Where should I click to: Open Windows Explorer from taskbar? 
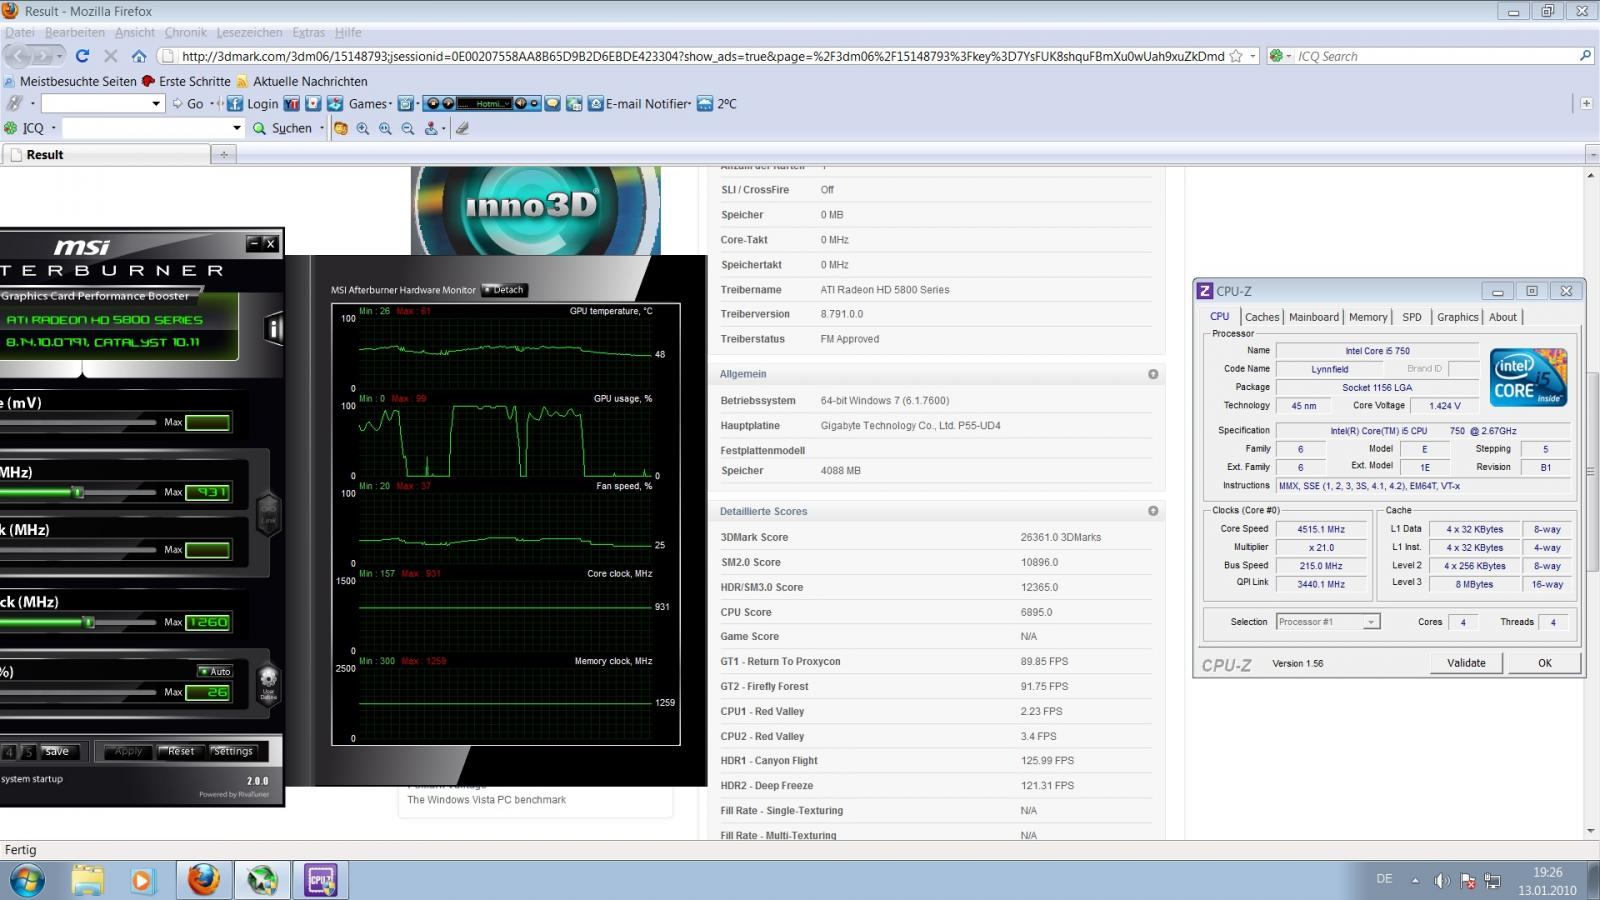click(x=88, y=881)
